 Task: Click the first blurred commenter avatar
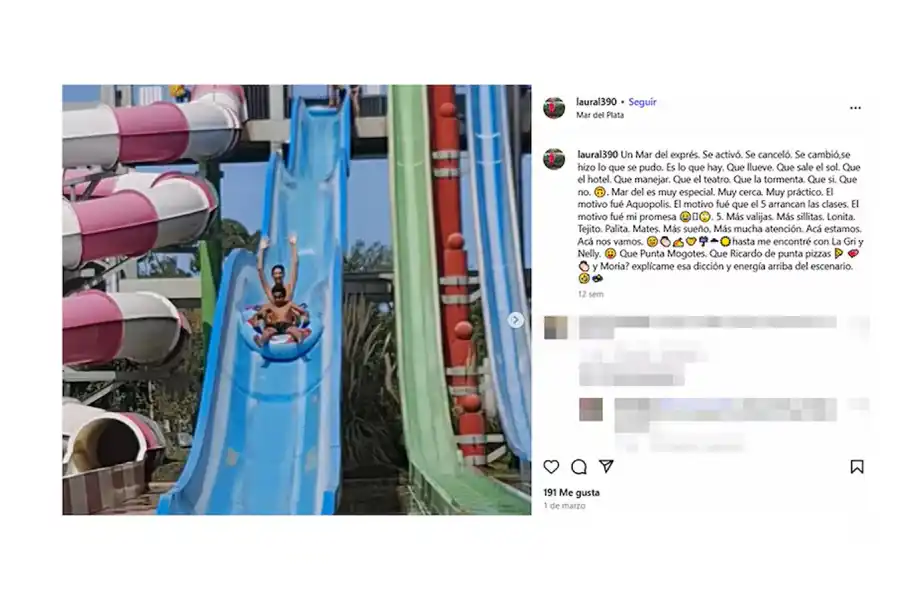pos(556,327)
